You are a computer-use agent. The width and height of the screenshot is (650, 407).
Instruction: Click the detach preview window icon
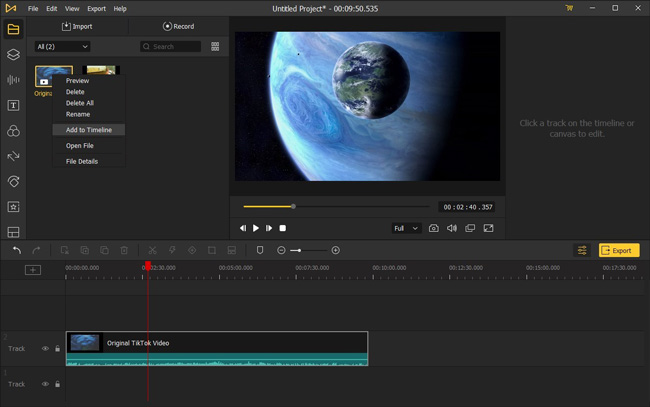470,228
